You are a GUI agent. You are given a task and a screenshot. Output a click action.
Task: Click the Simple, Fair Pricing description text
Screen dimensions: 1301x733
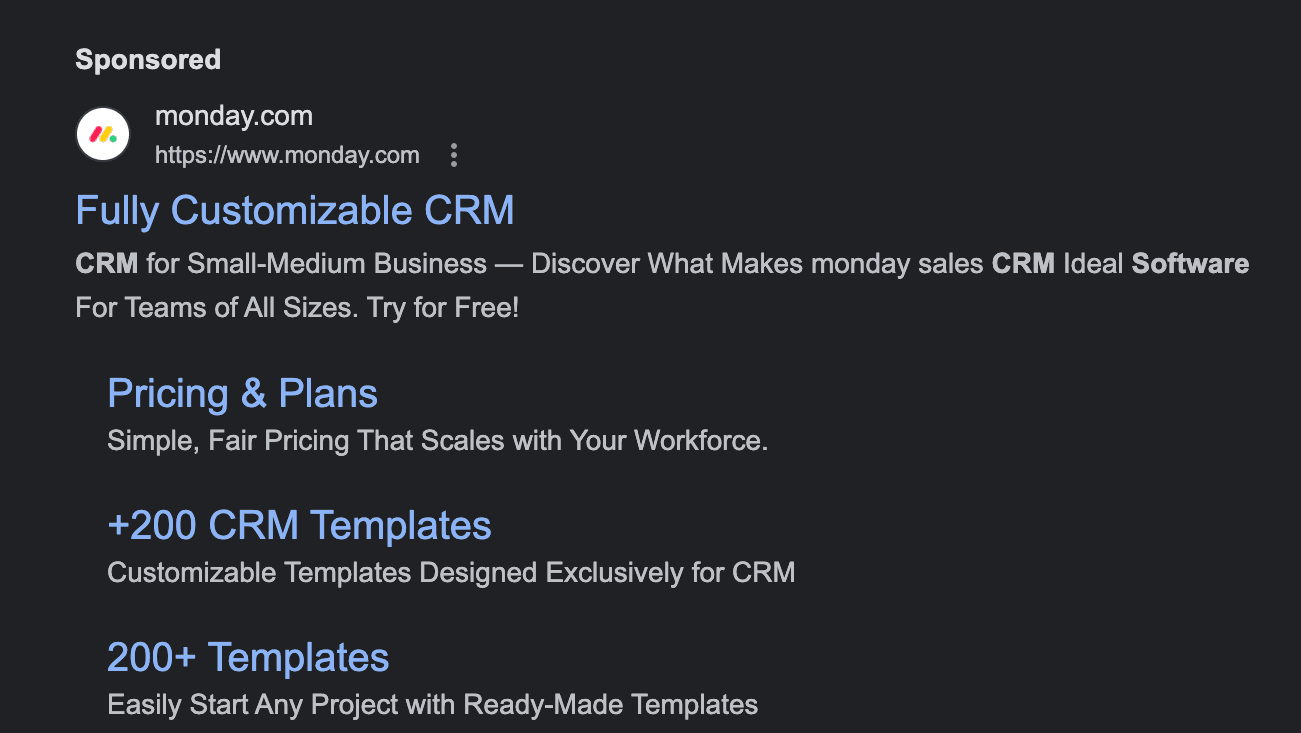tap(437, 440)
